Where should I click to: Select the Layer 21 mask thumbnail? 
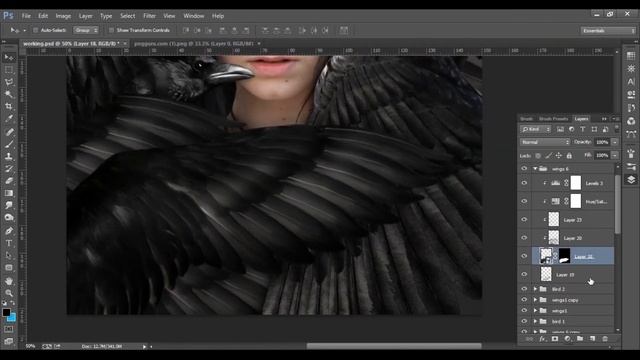[564, 256]
